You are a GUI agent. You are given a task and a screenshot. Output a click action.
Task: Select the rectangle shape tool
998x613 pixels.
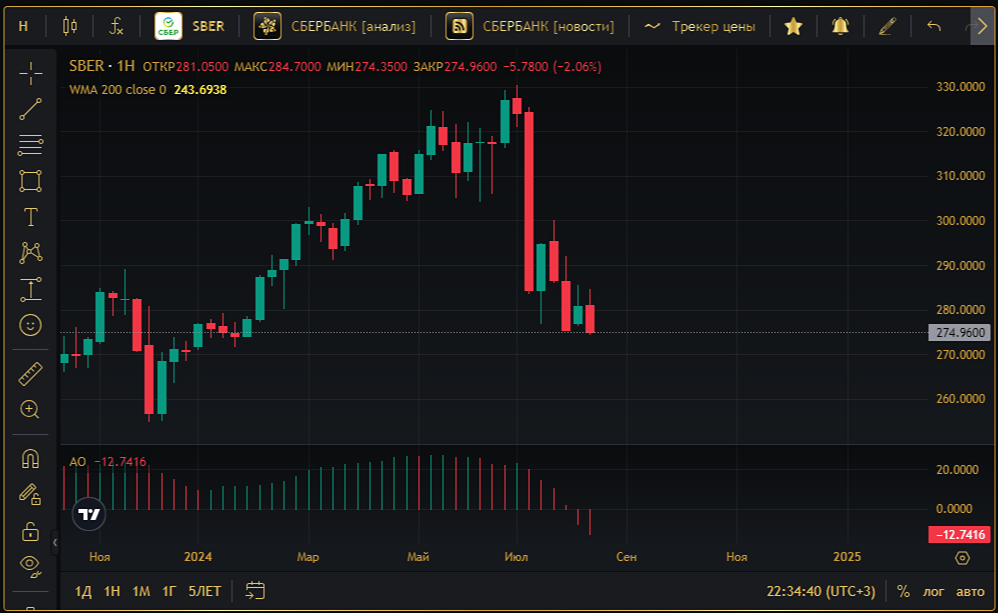[x=31, y=181]
